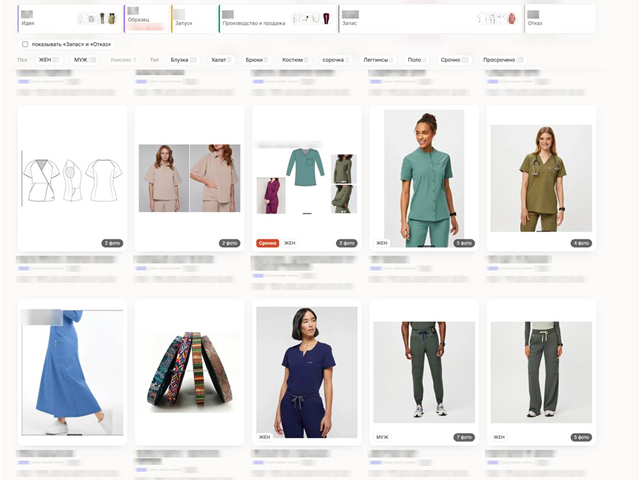Open the beige scrub suit card
This screenshot has width=640, height=480.
[189, 178]
